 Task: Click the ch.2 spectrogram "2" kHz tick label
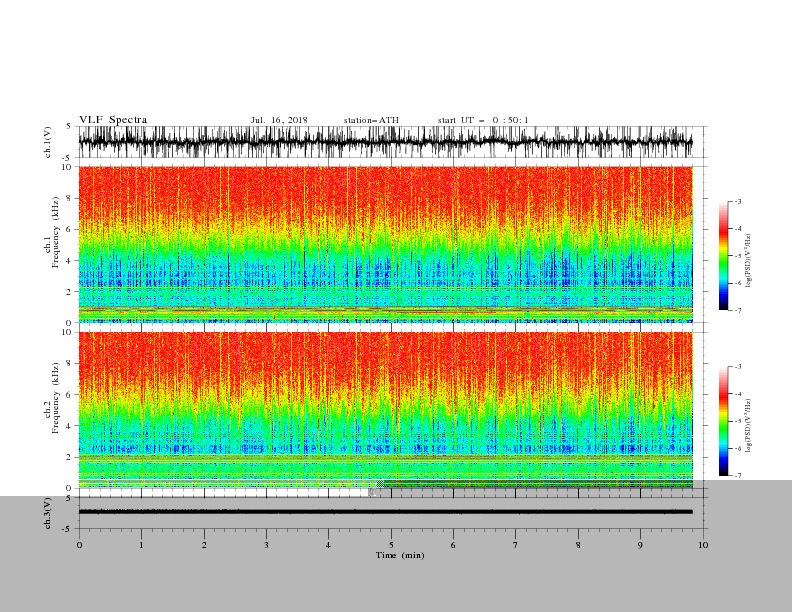[69, 457]
